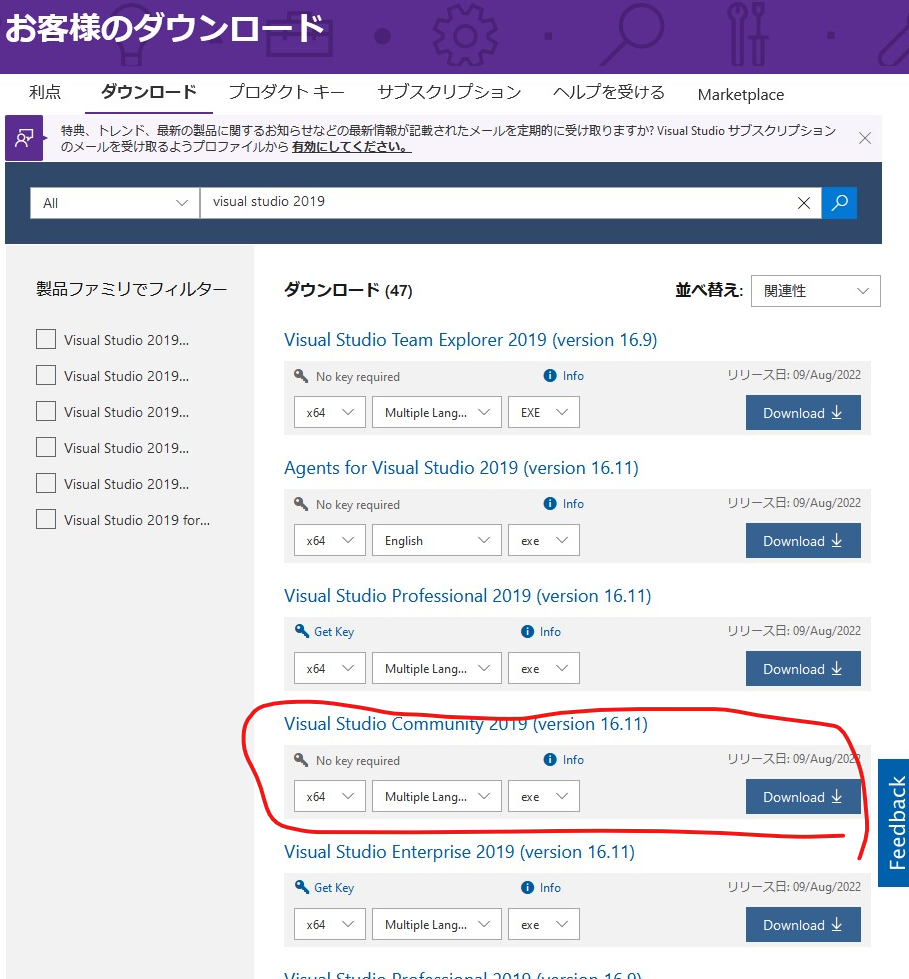The image size is (909, 979).
Task: Open the Marketplace tab
Action: (x=740, y=94)
